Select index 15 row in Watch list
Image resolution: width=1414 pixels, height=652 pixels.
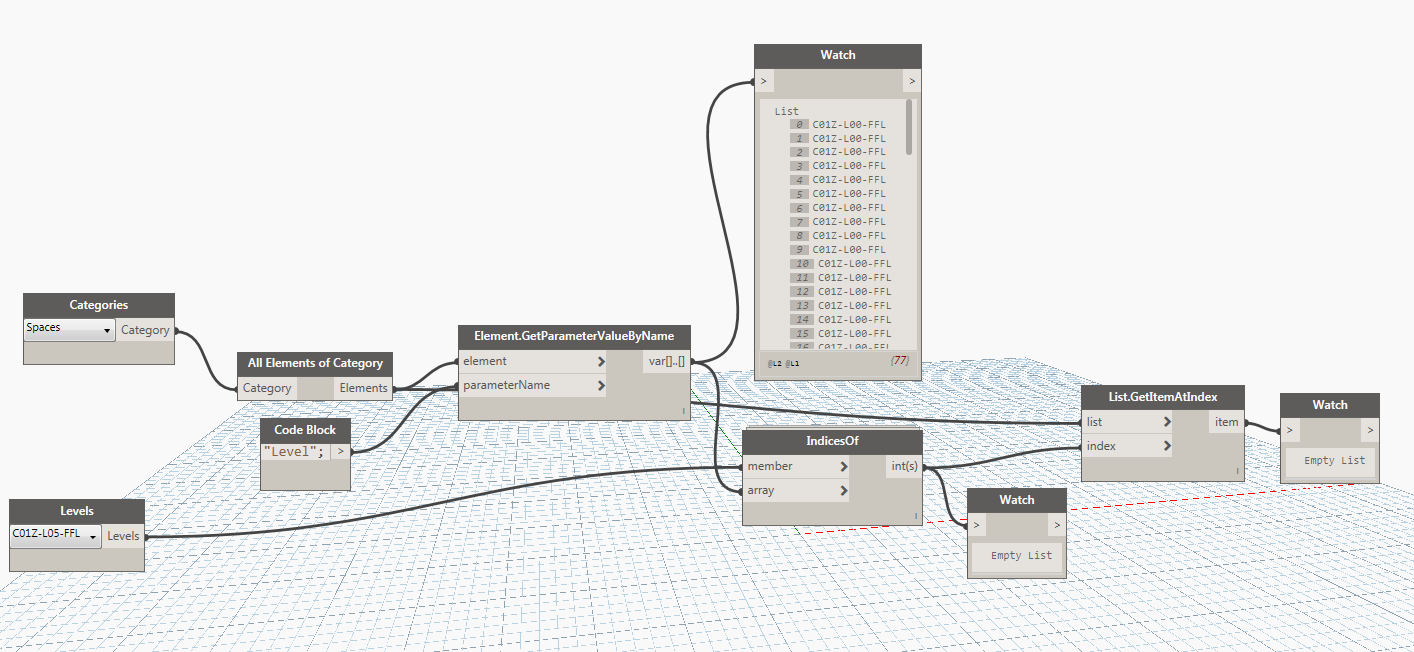click(x=840, y=334)
